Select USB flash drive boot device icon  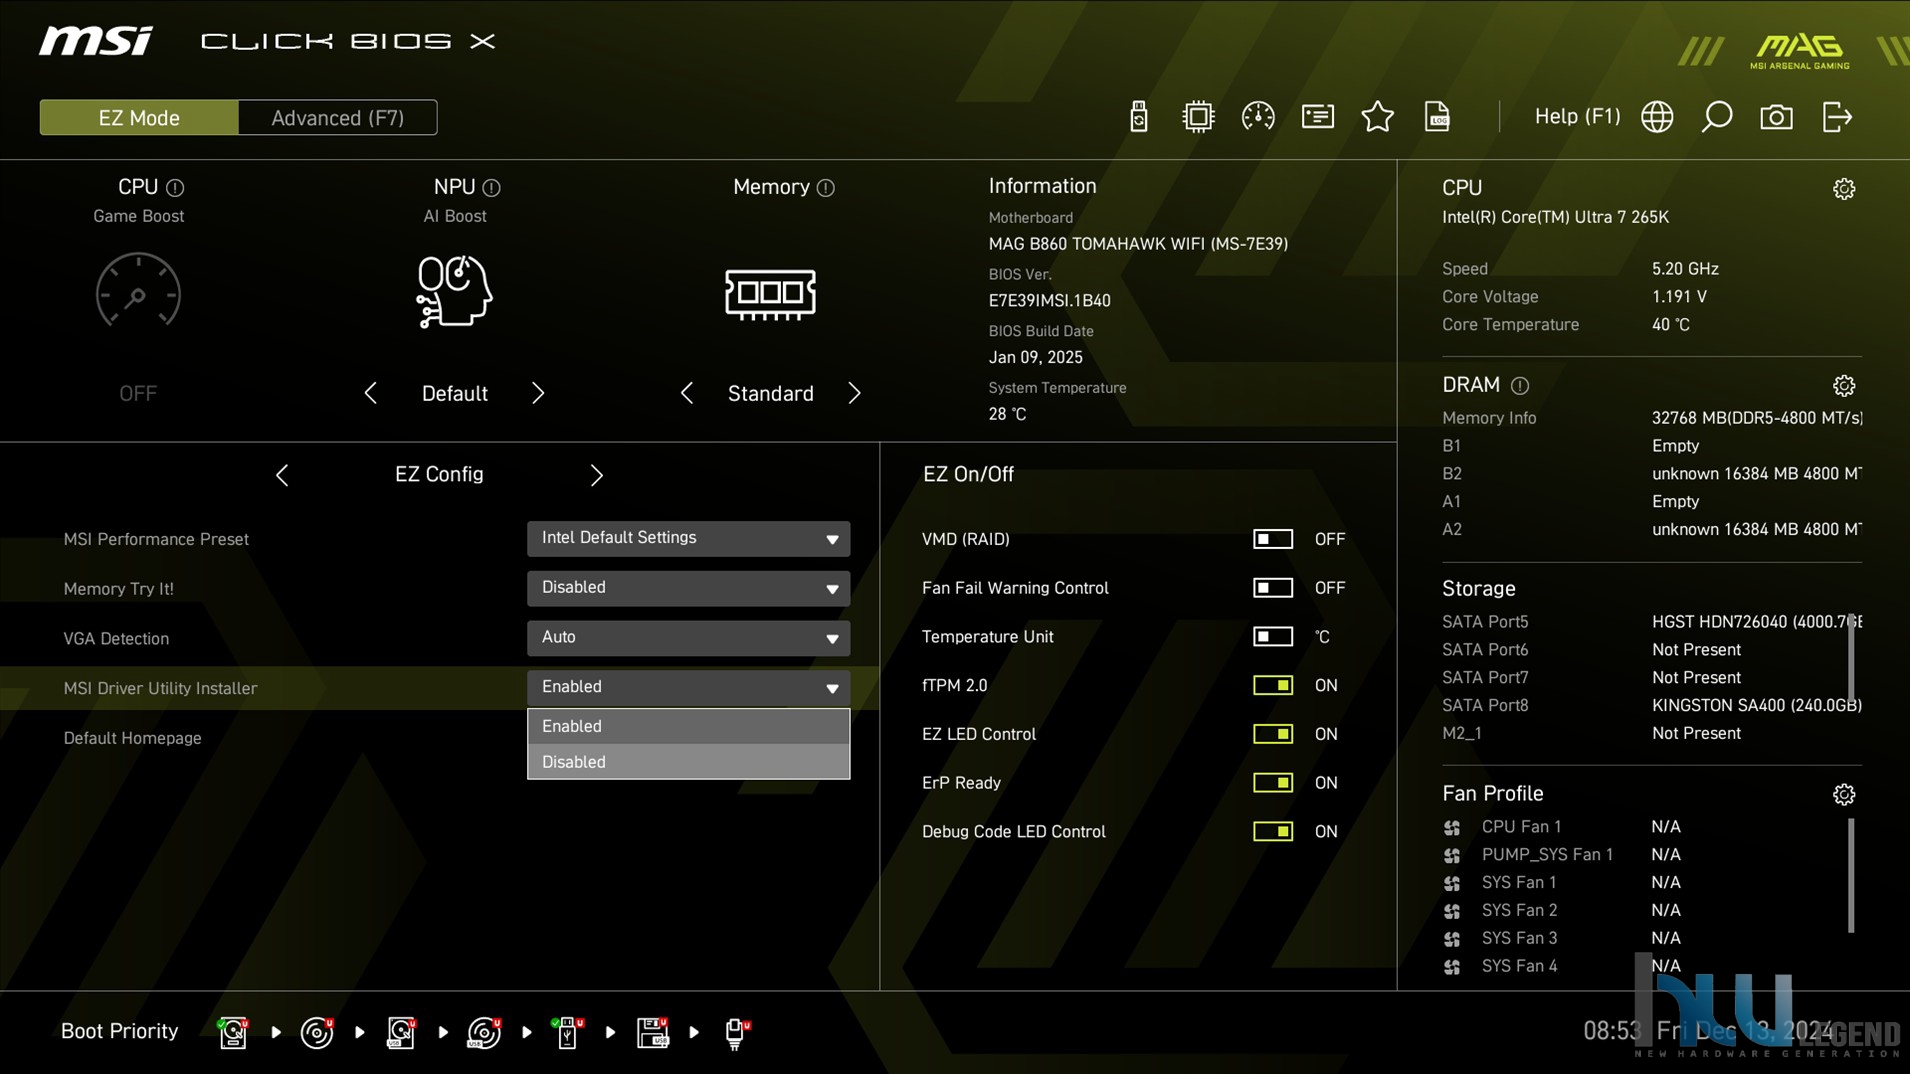pos(567,1032)
